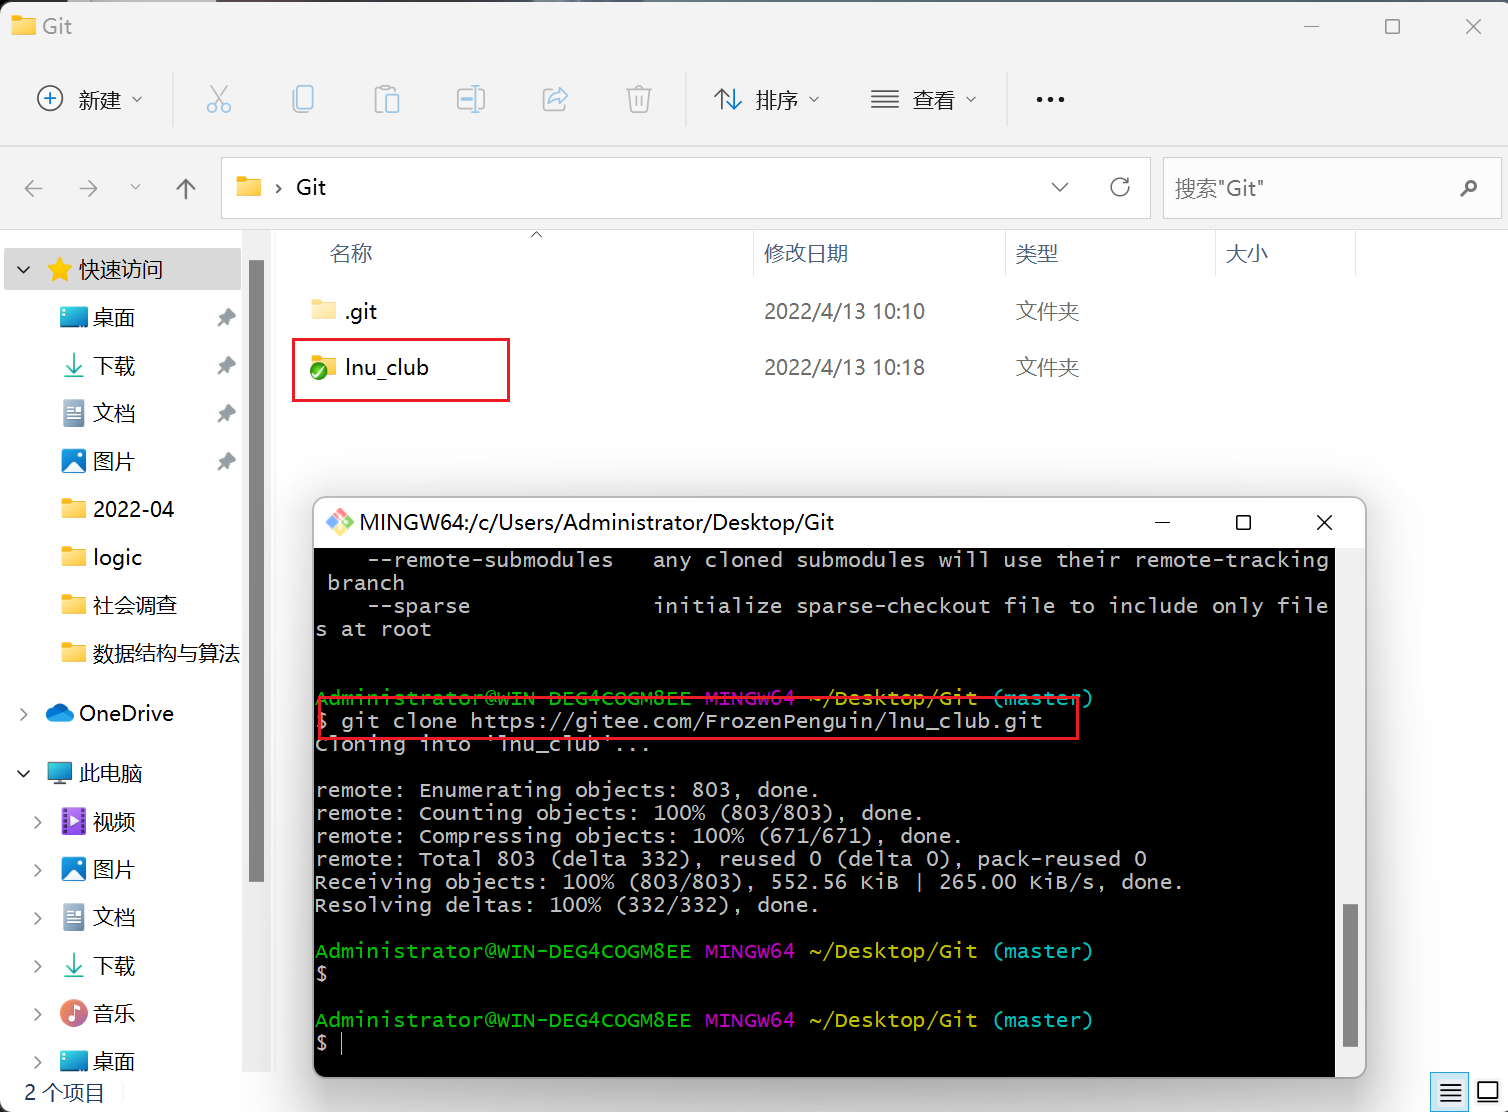Image resolution: width=1508 pixels, height=1112 pixels.
Task: Select lnu_club folder icon with green check
Action: [x=322, y=367]
